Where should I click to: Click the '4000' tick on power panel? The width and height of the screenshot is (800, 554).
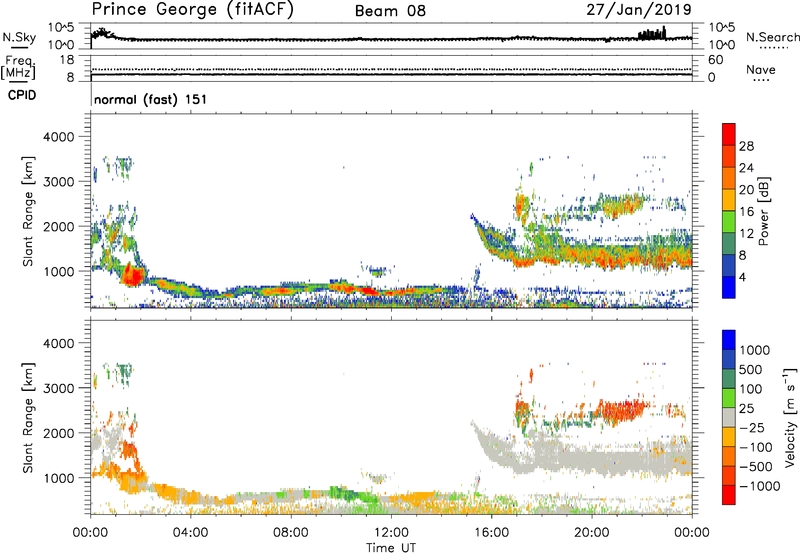tap(59, 137)
